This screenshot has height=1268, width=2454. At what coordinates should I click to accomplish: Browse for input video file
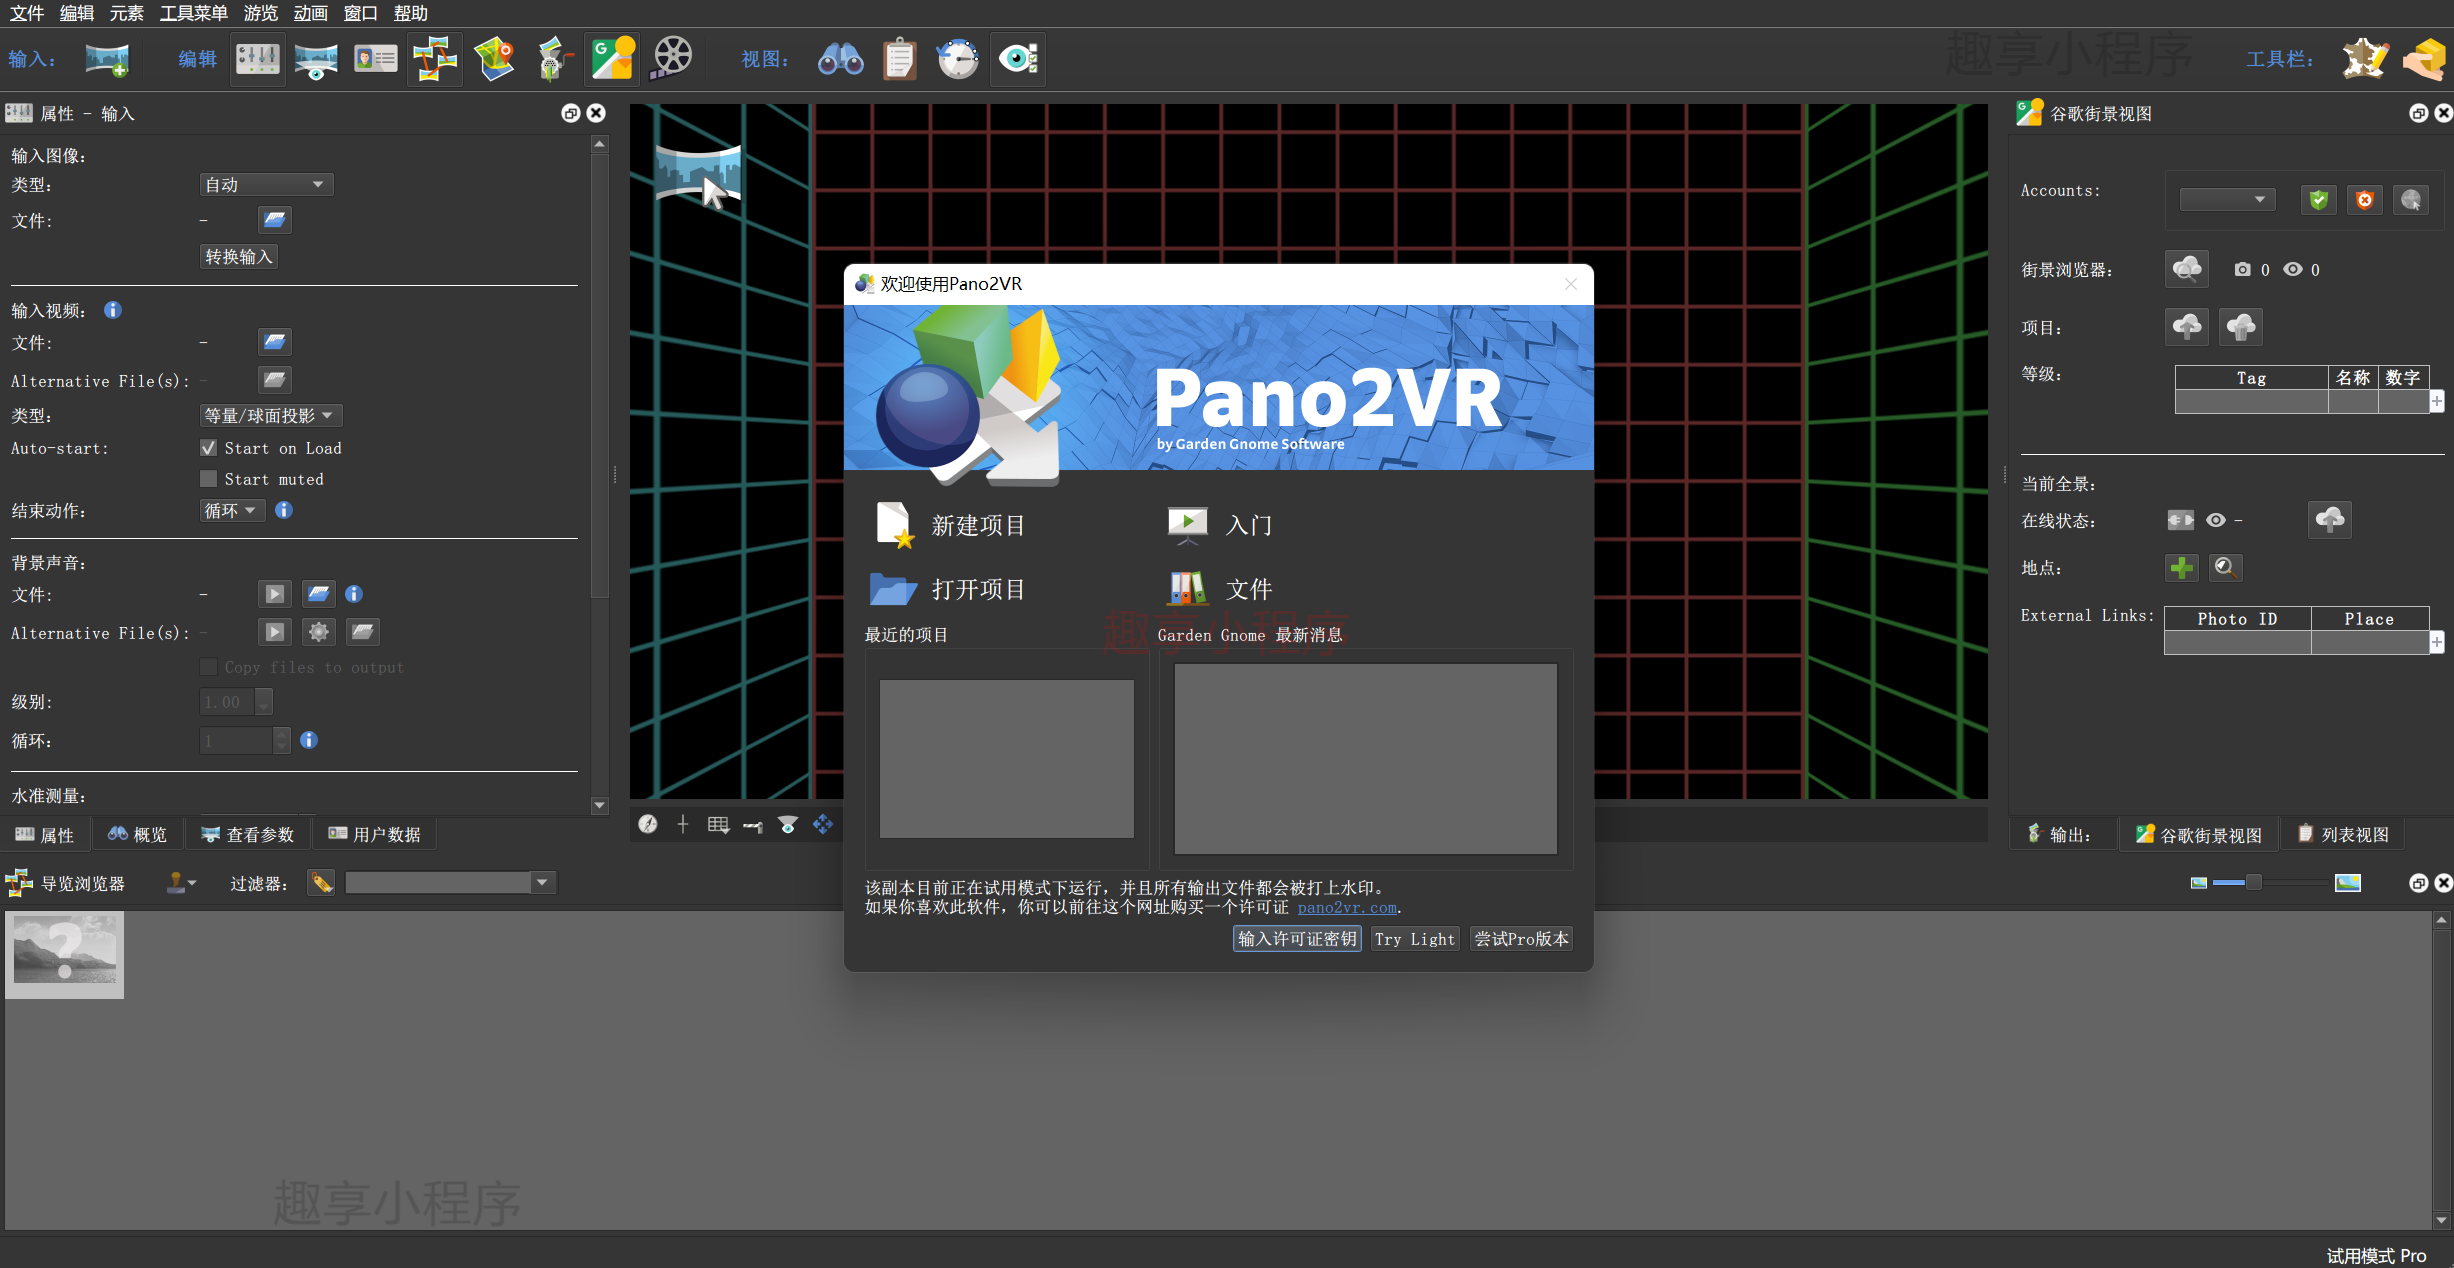[x=275, y=343]
